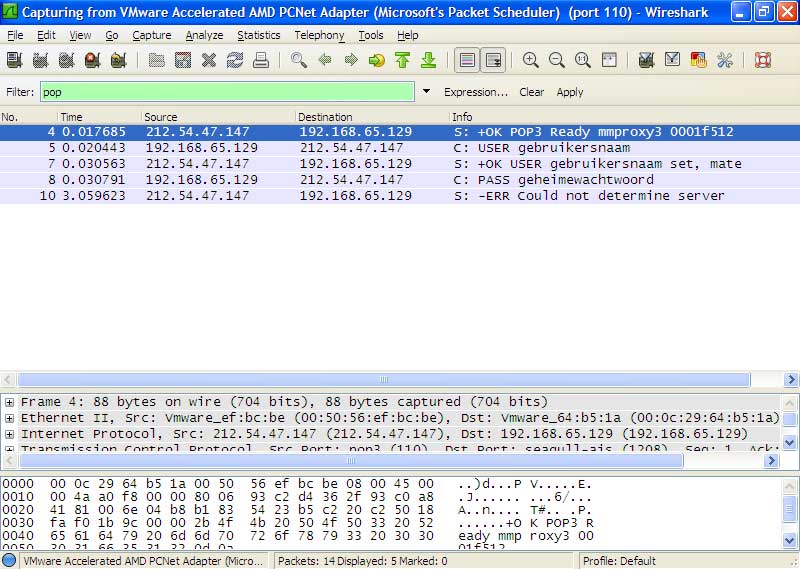Edit display filters toolbar icon
This screenshot has width=800, height=569.
point(672,60)
